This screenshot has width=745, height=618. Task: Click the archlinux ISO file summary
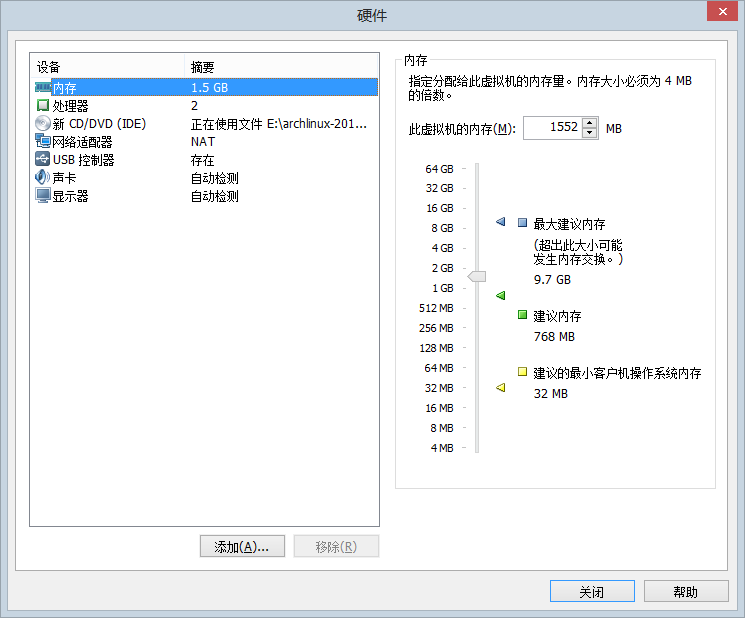tap(279, 124)
